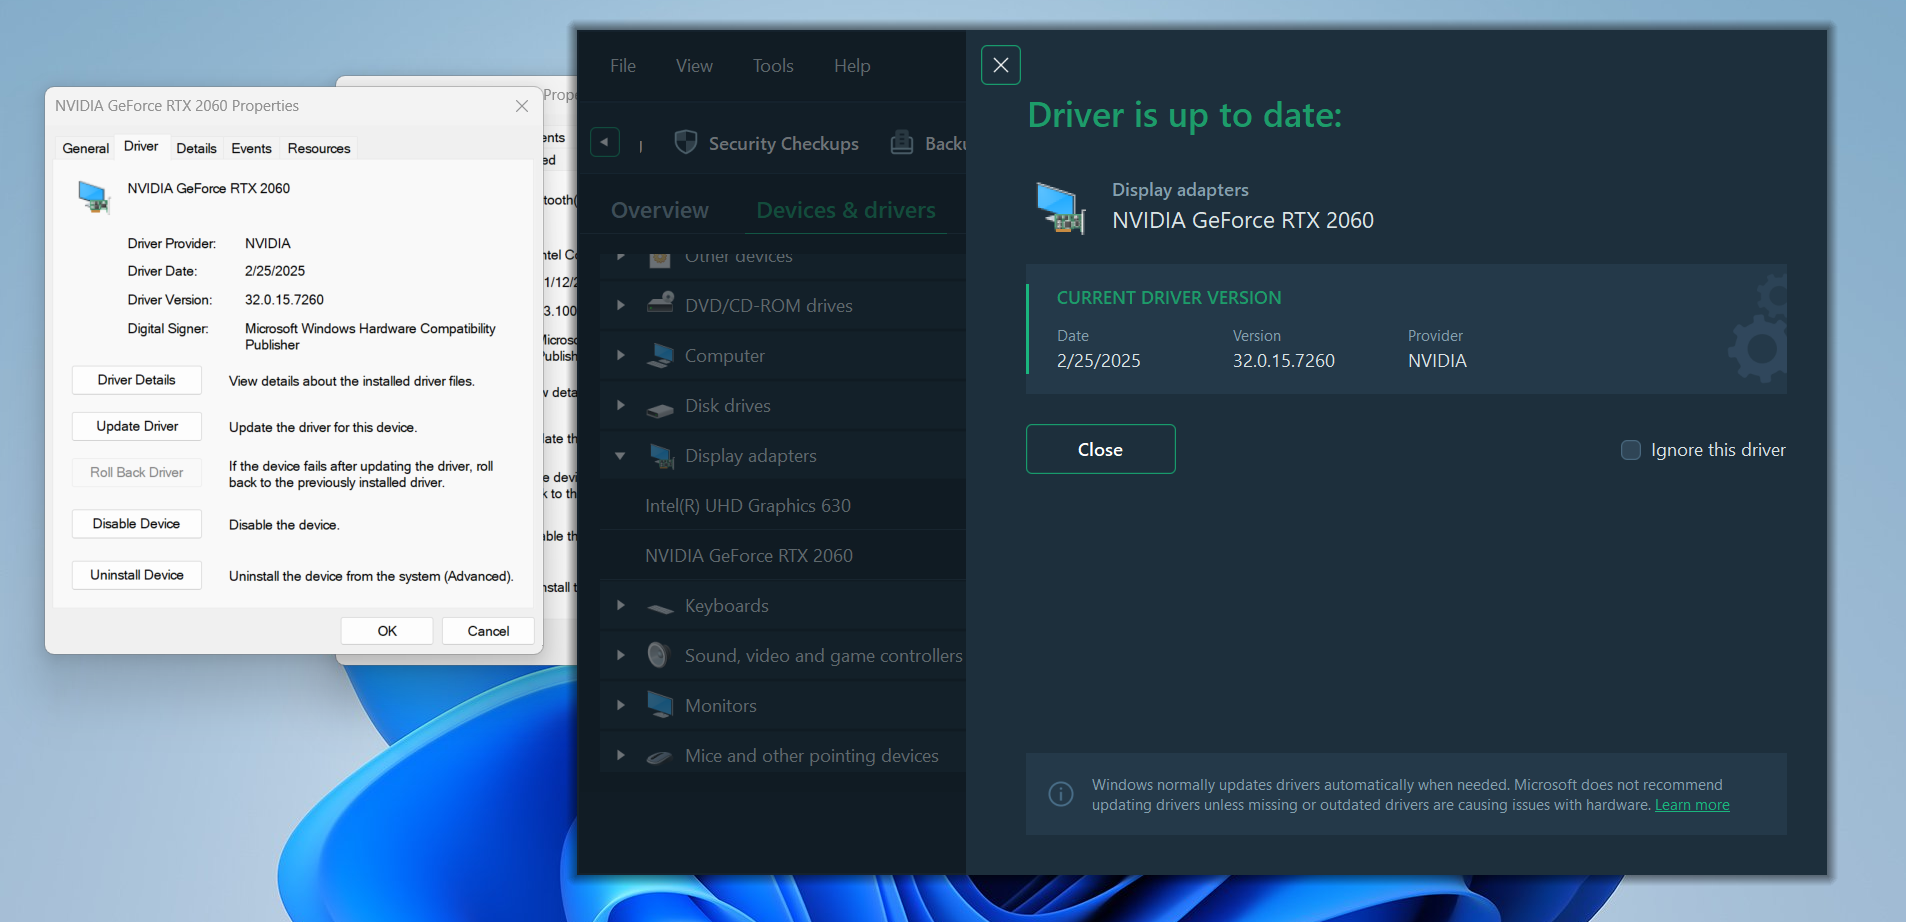The image size is (1906, 922).
Task: Click the Monitors category icon
Action: coord(660,705)
